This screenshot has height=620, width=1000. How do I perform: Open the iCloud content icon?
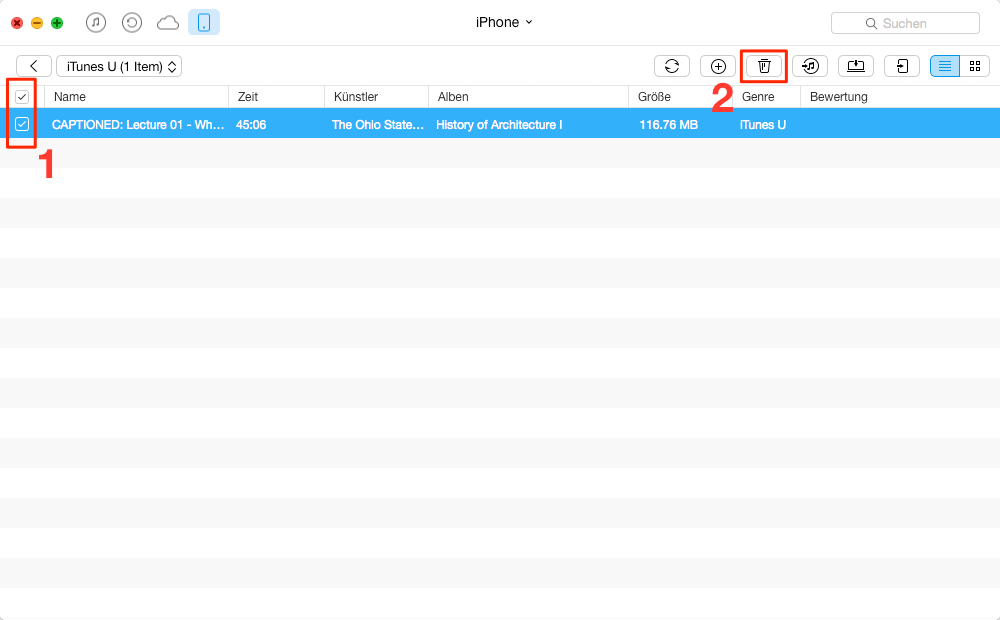click(168, 24)
